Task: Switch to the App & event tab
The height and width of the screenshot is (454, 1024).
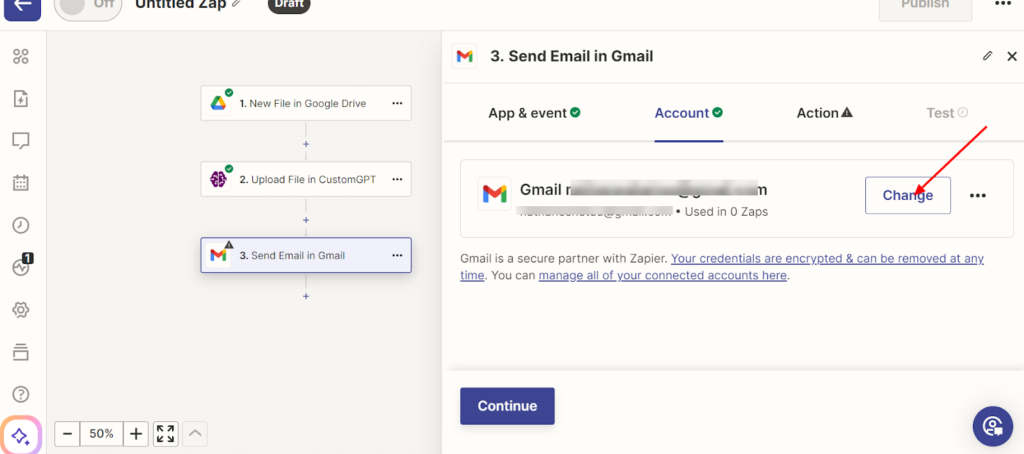Action: (x=534, y=113)
